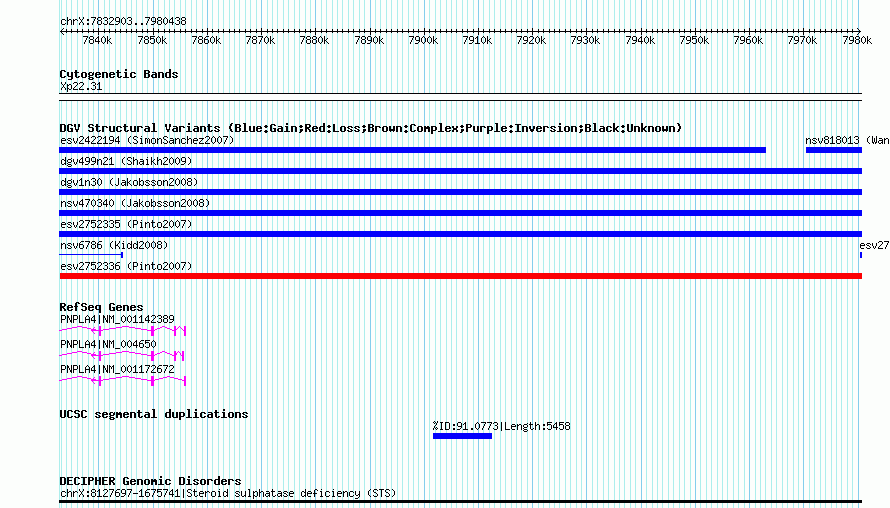Select the DGV Structural Variants track heading
Viewport: 890px width, 508px height.
click(371, 128)
